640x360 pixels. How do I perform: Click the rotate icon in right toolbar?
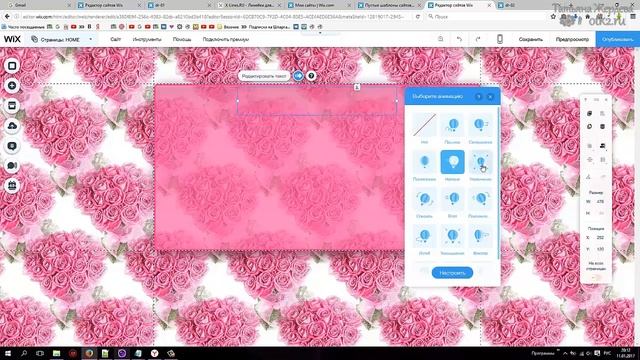[589, 177]
